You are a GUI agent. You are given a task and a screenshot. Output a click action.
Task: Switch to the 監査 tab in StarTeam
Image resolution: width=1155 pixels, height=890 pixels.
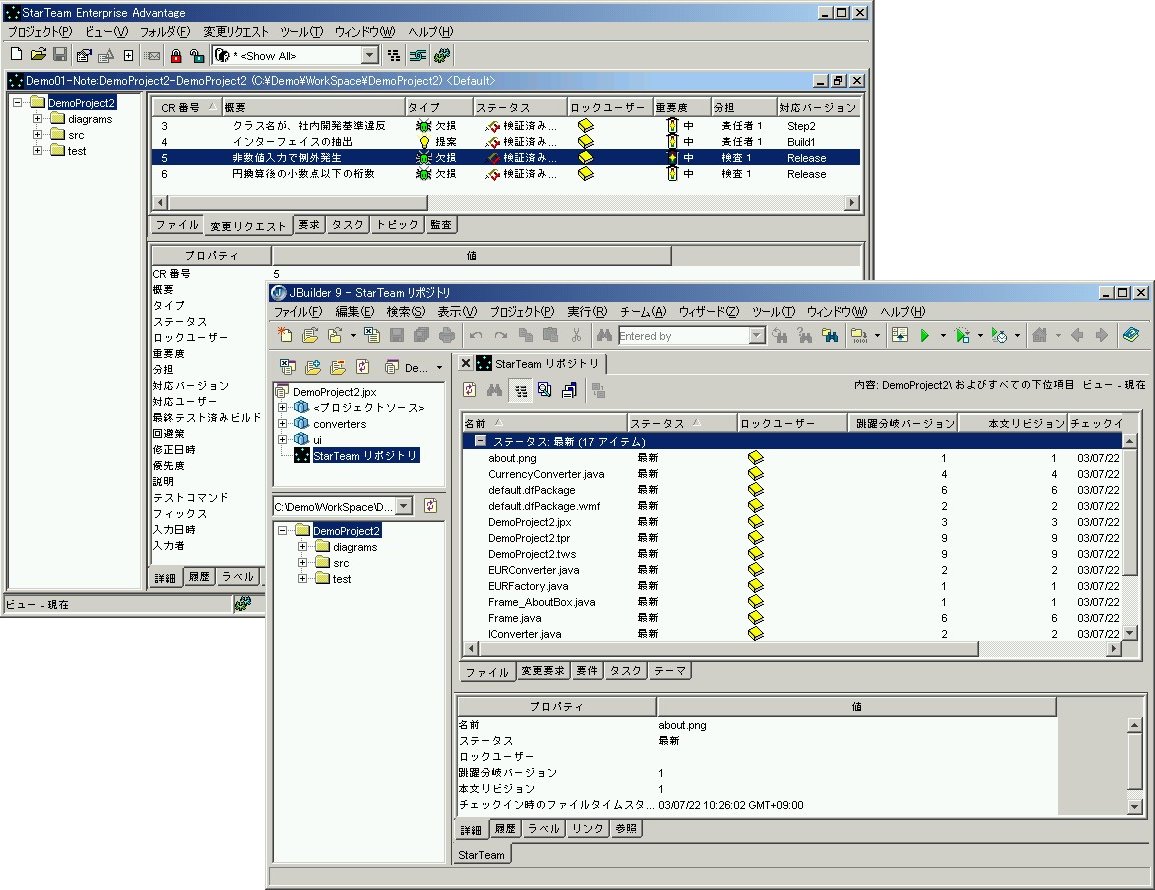(441, 225)
